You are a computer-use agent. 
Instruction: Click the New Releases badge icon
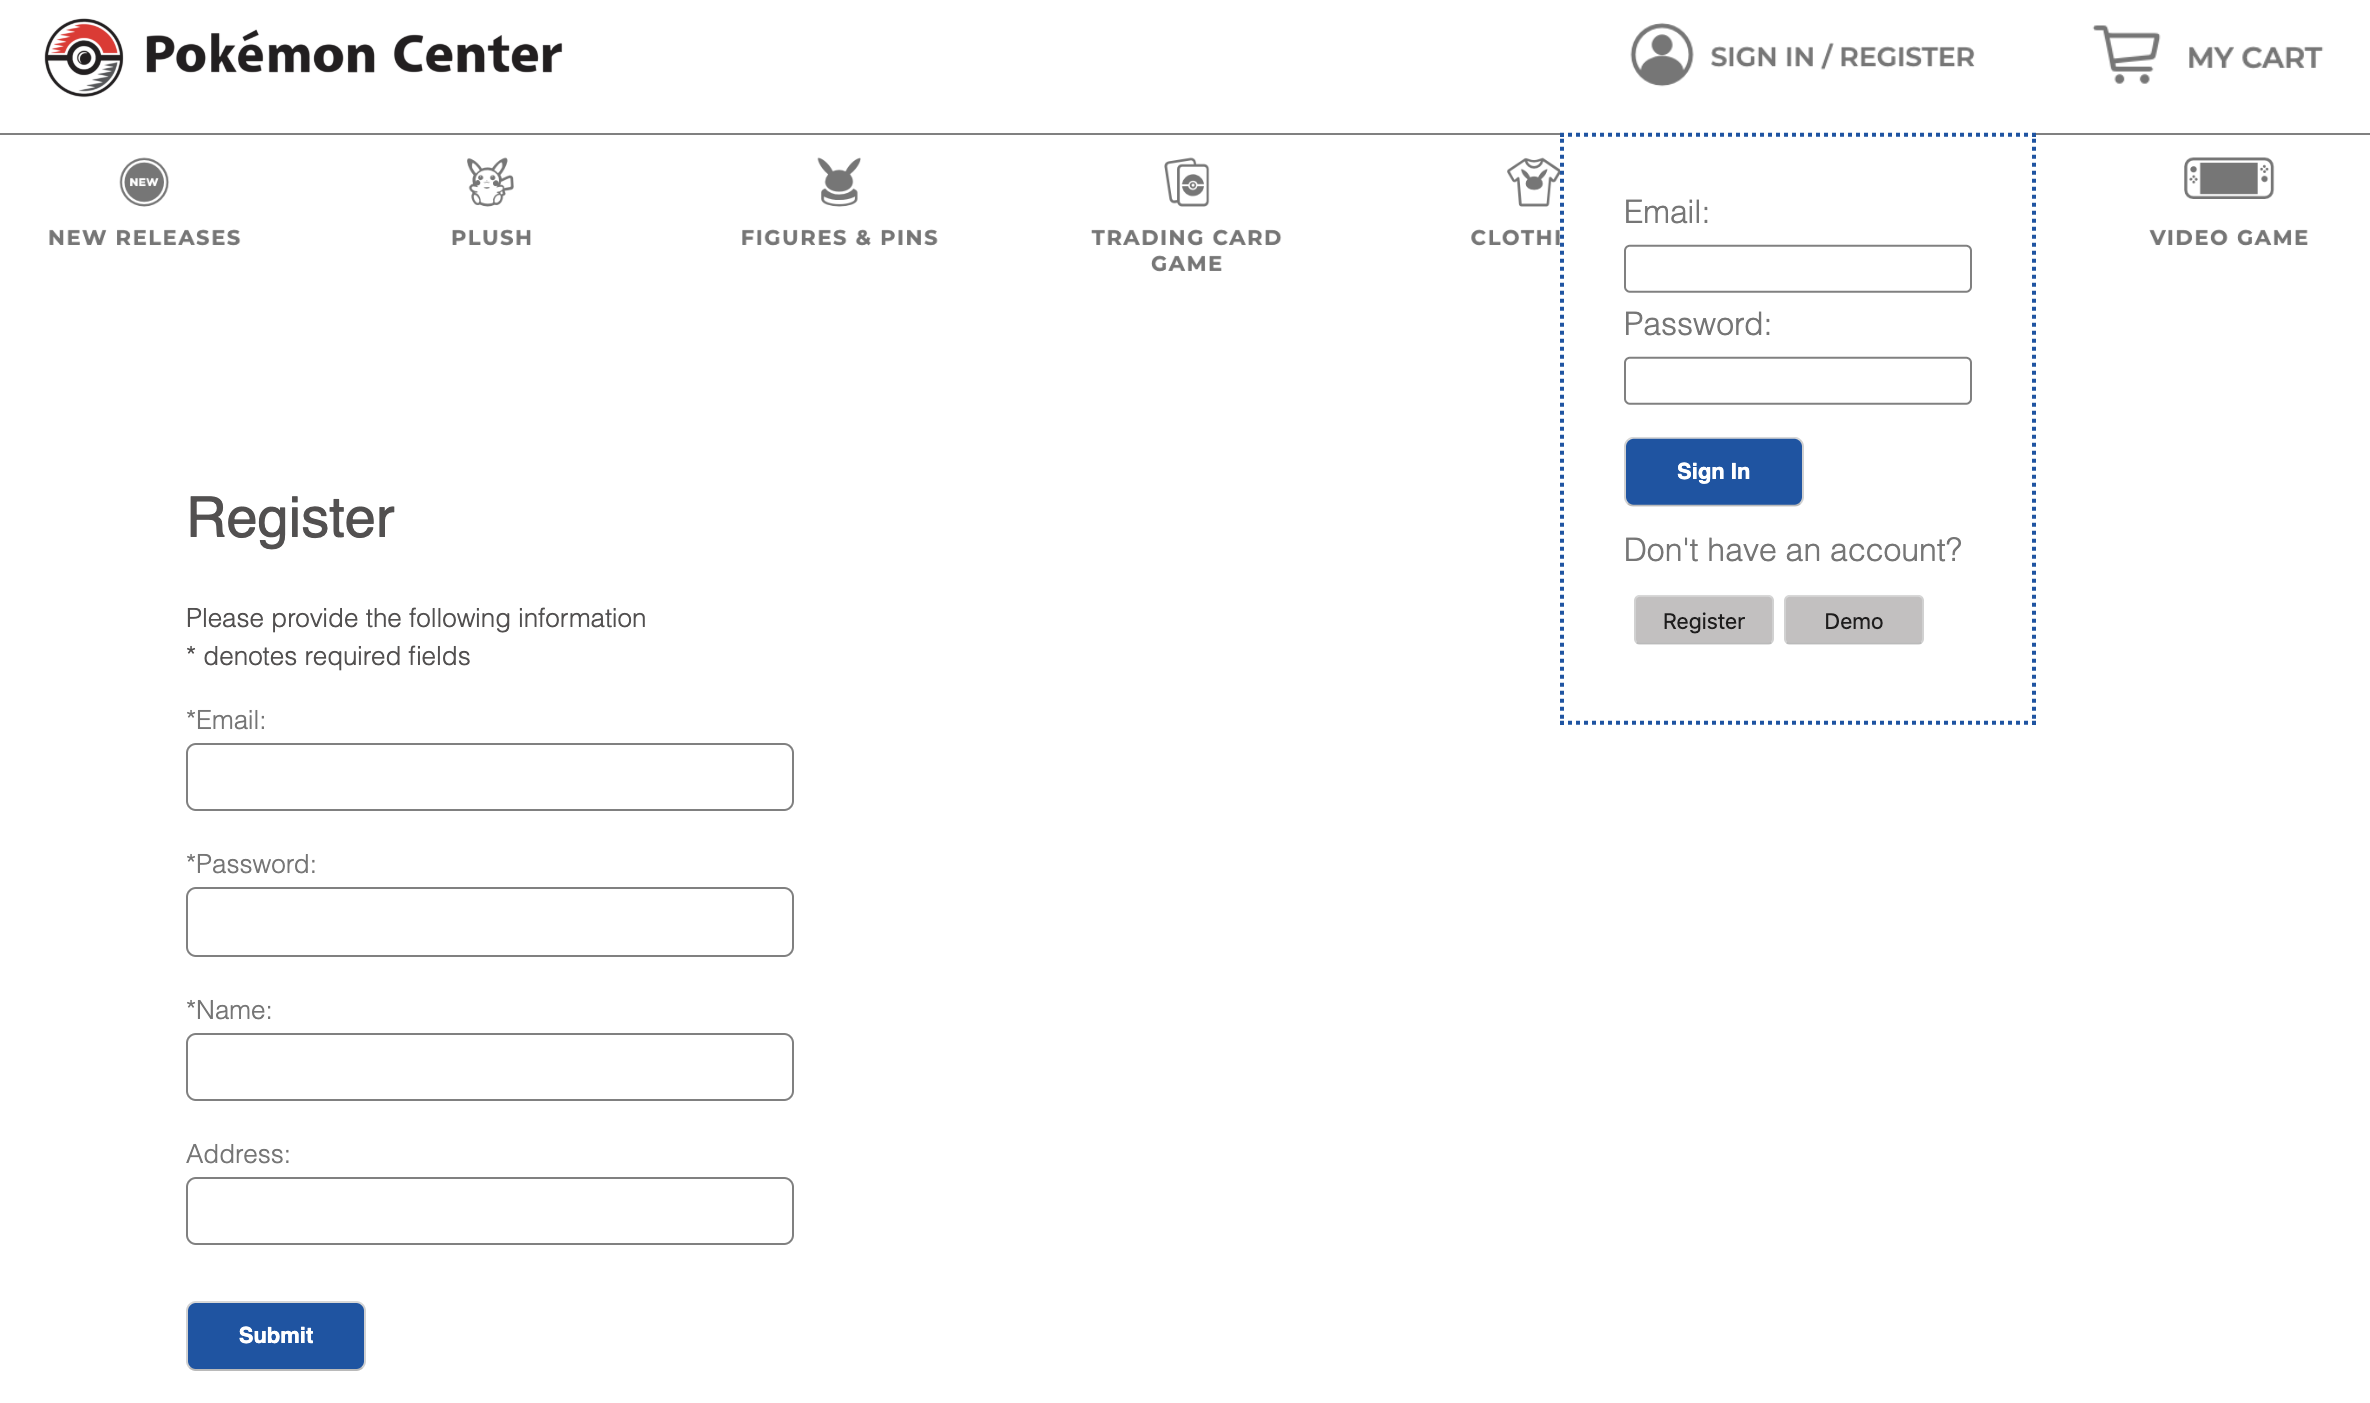(144, 182)
